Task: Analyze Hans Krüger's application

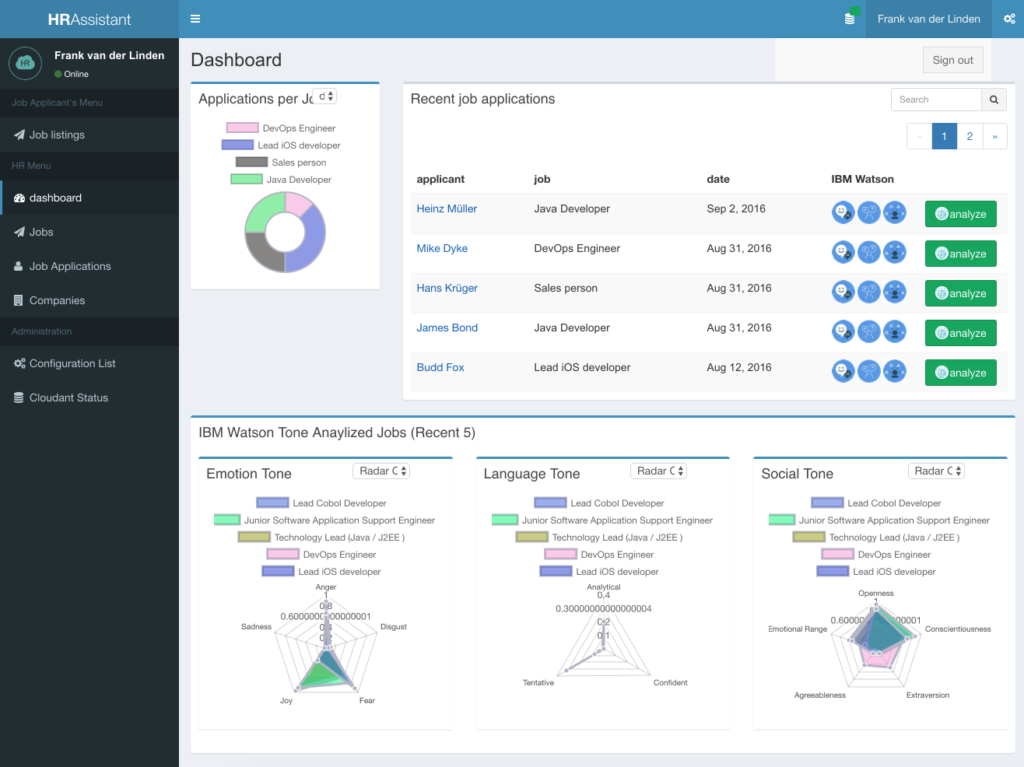Action: pos(960,293)
